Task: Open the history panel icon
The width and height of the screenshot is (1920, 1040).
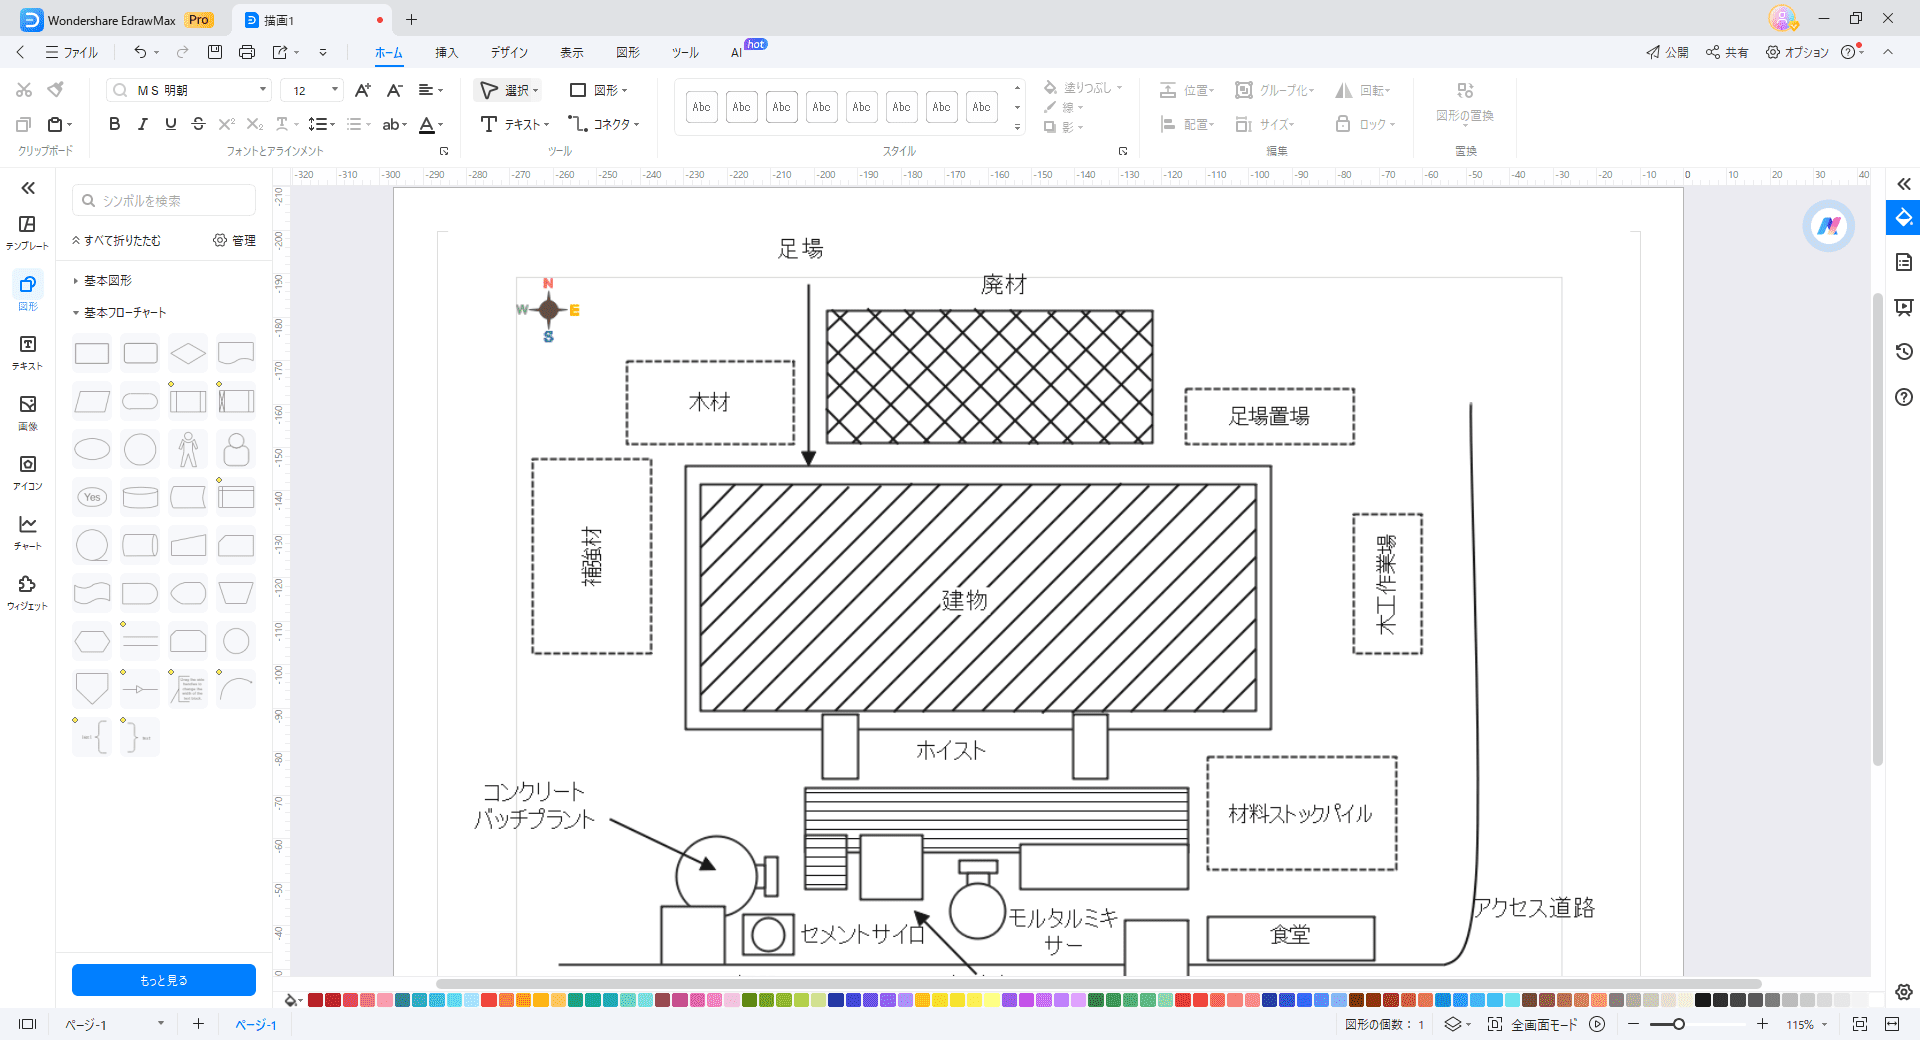Action: [1904, 352]
